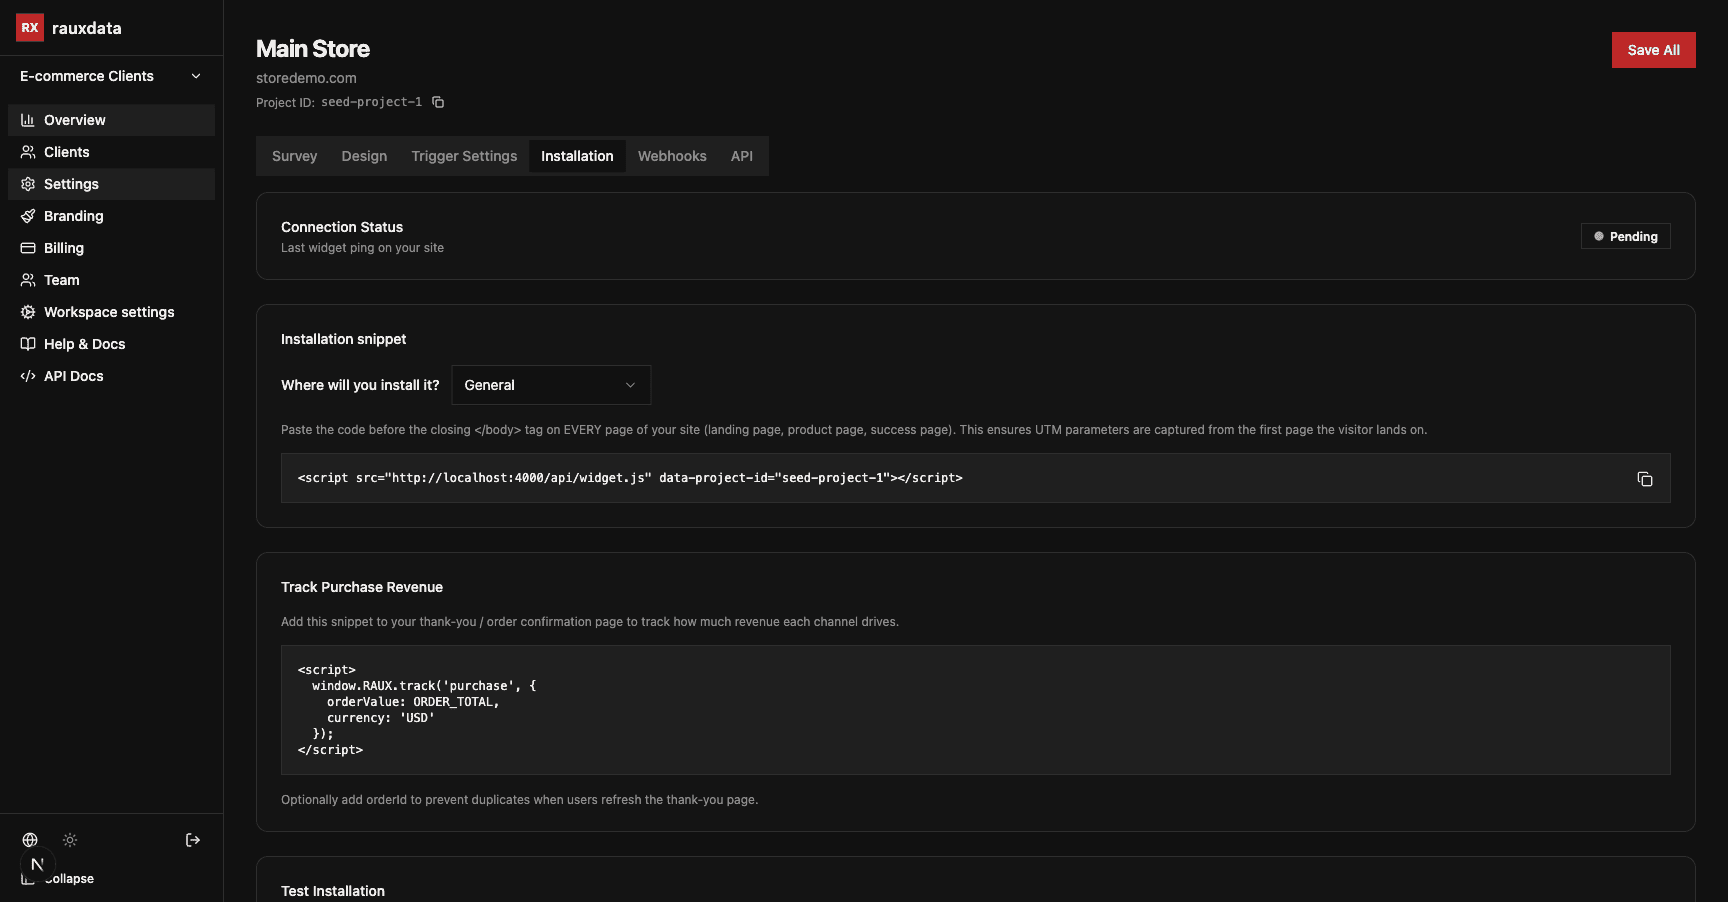Click the Connection Status heading

342,227
